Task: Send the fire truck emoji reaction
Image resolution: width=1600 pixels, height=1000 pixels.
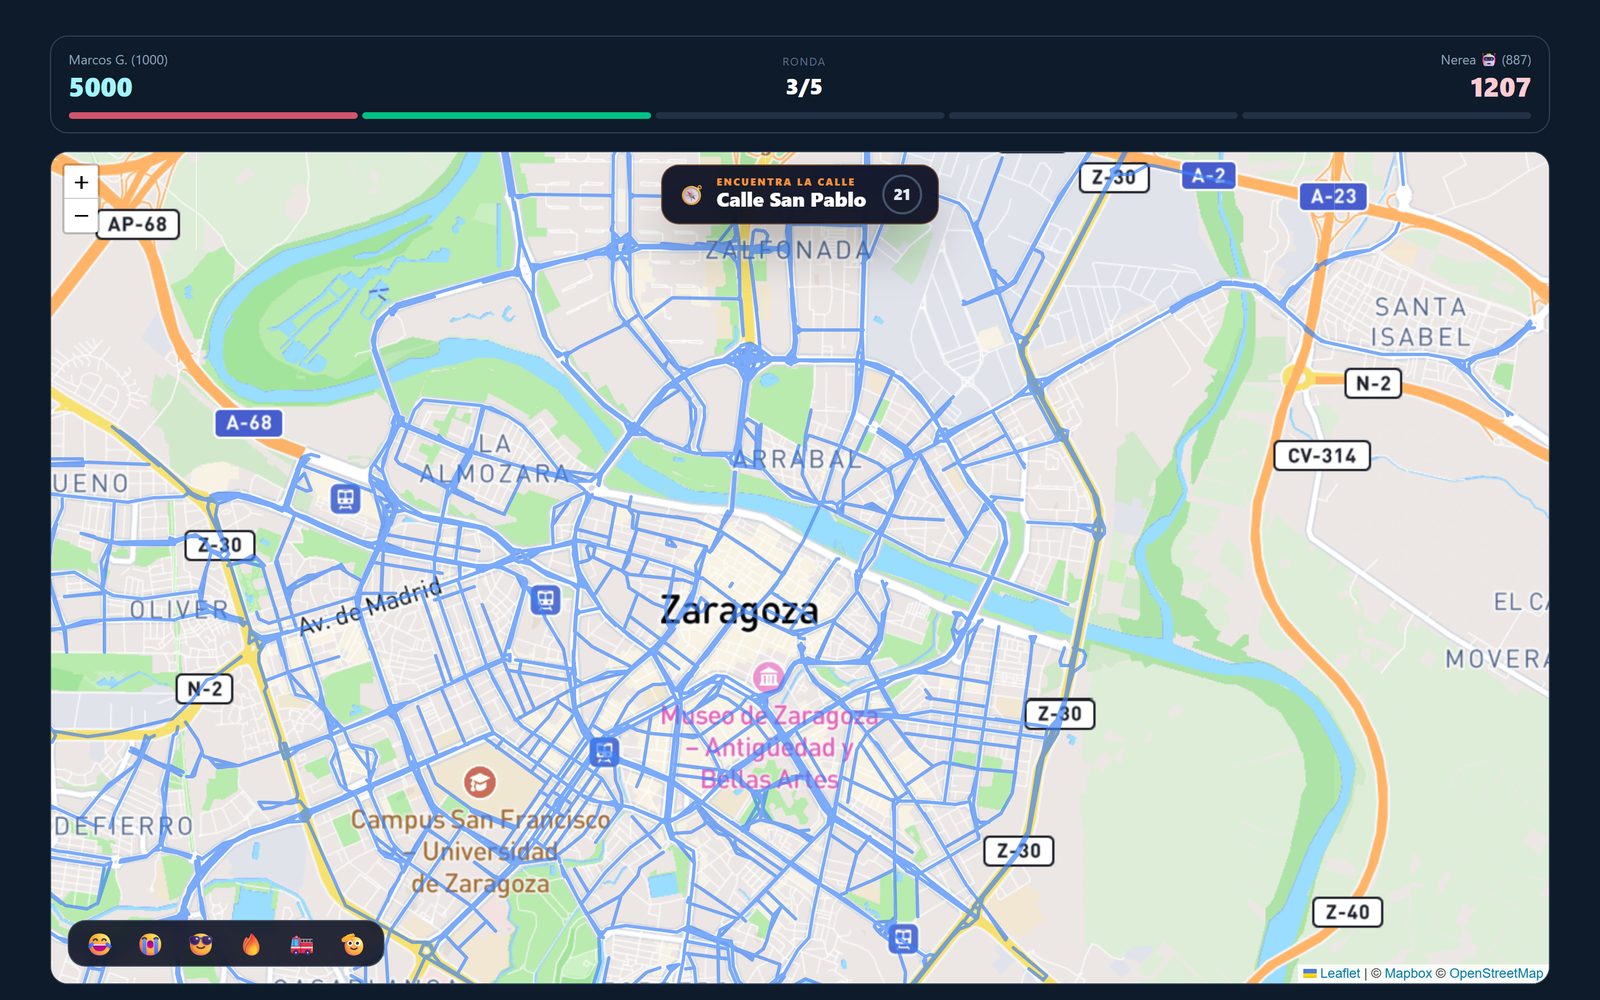Action: pyautogui.click(x=302, y=944)
